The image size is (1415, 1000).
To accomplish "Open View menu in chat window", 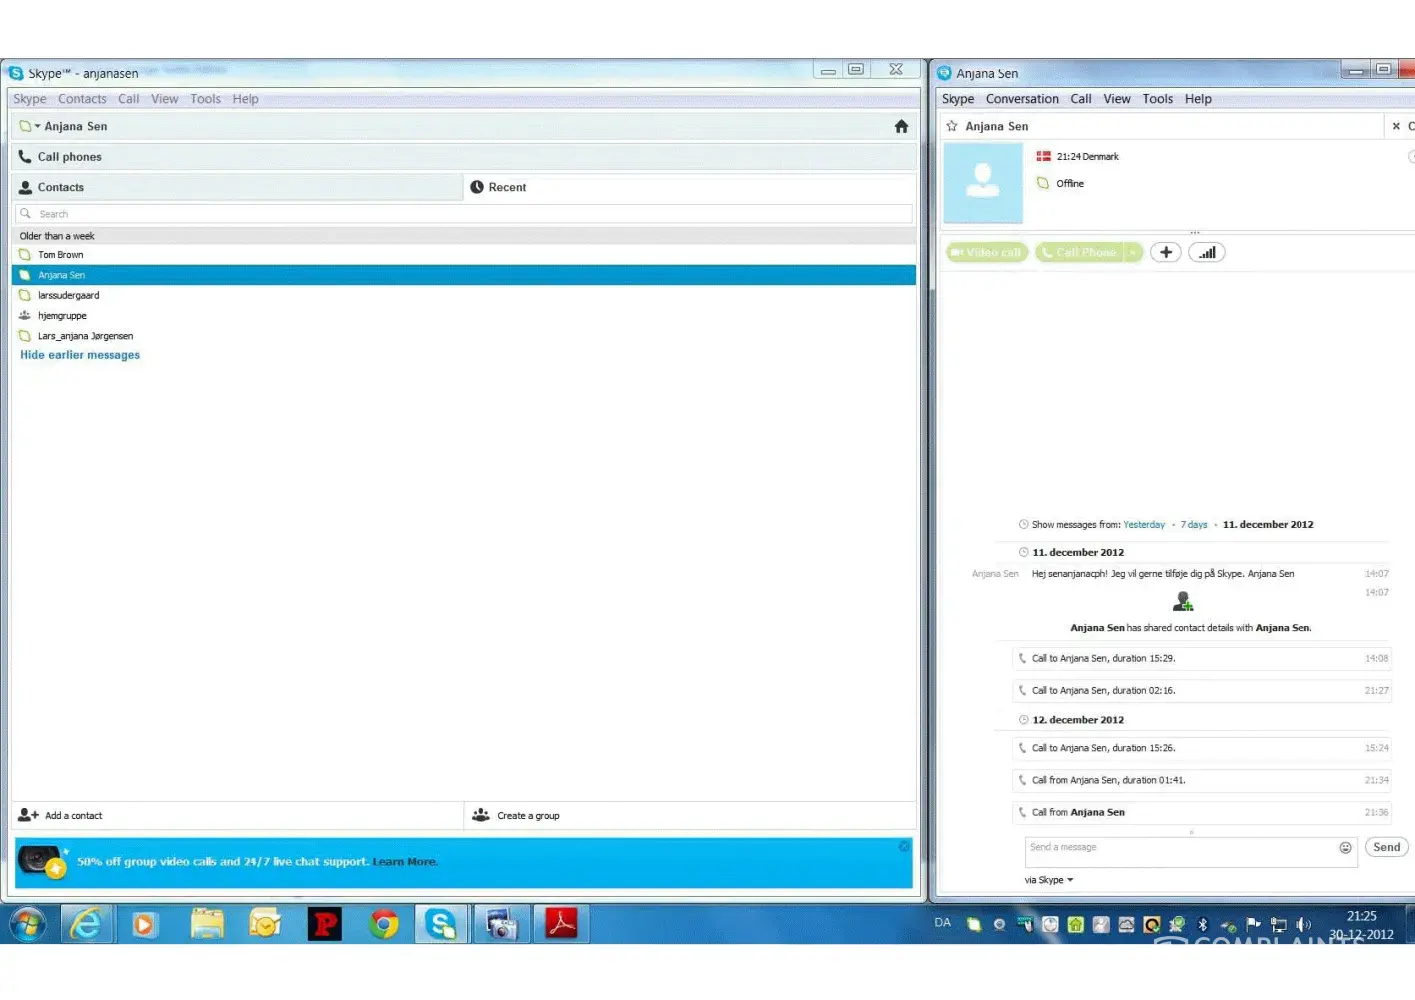I will (x=1117, y=99).
